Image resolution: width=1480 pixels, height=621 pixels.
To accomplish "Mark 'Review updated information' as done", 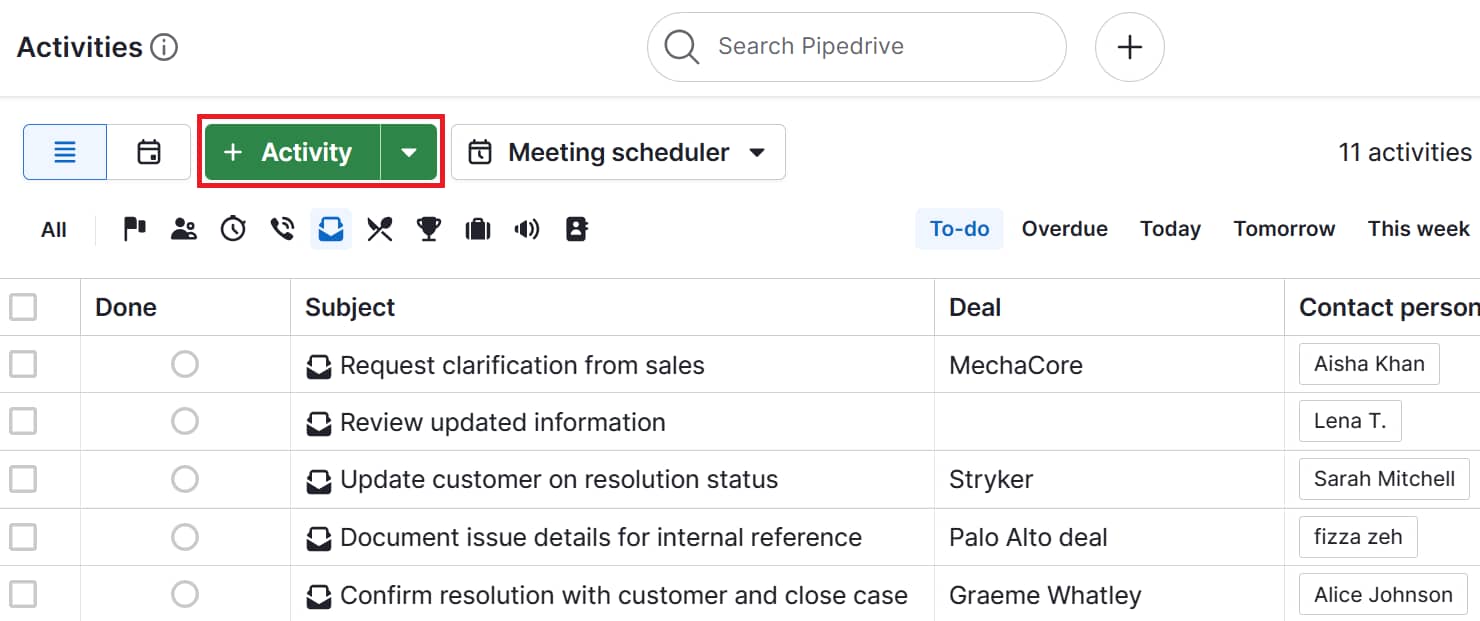I will 185,421.
